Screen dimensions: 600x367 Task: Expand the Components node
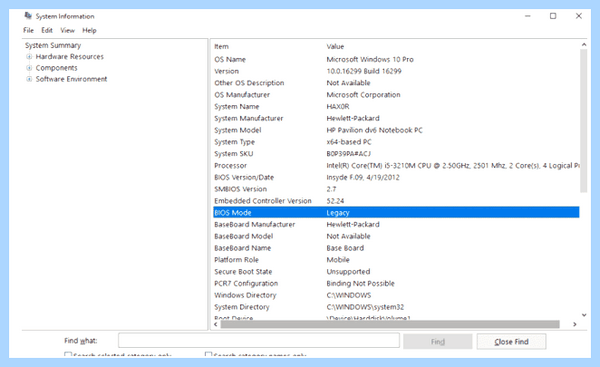[29, 68]
